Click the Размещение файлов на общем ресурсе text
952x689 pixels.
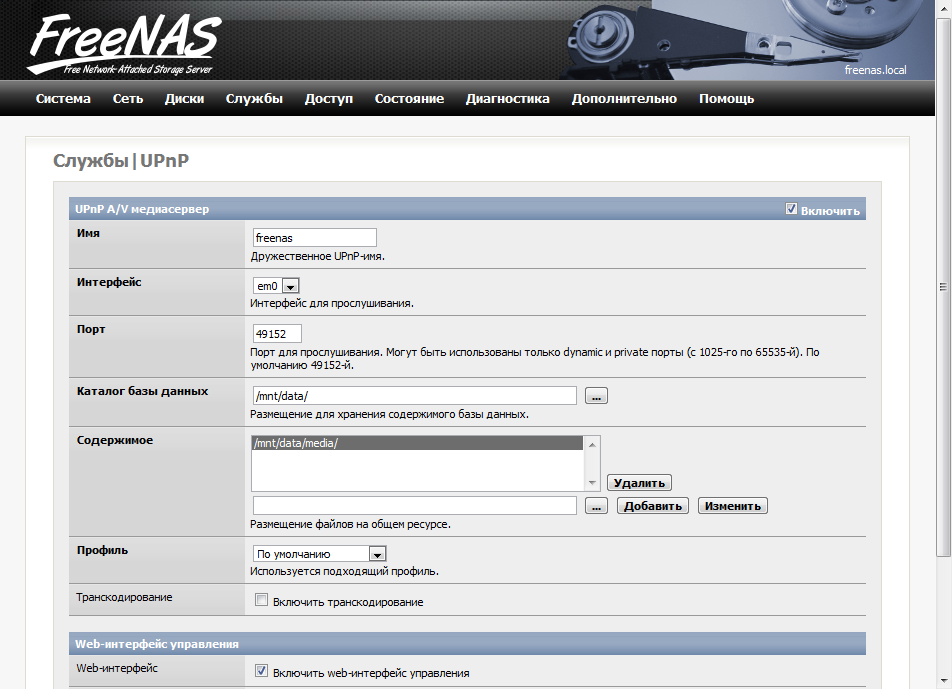(x=350, y=524)
